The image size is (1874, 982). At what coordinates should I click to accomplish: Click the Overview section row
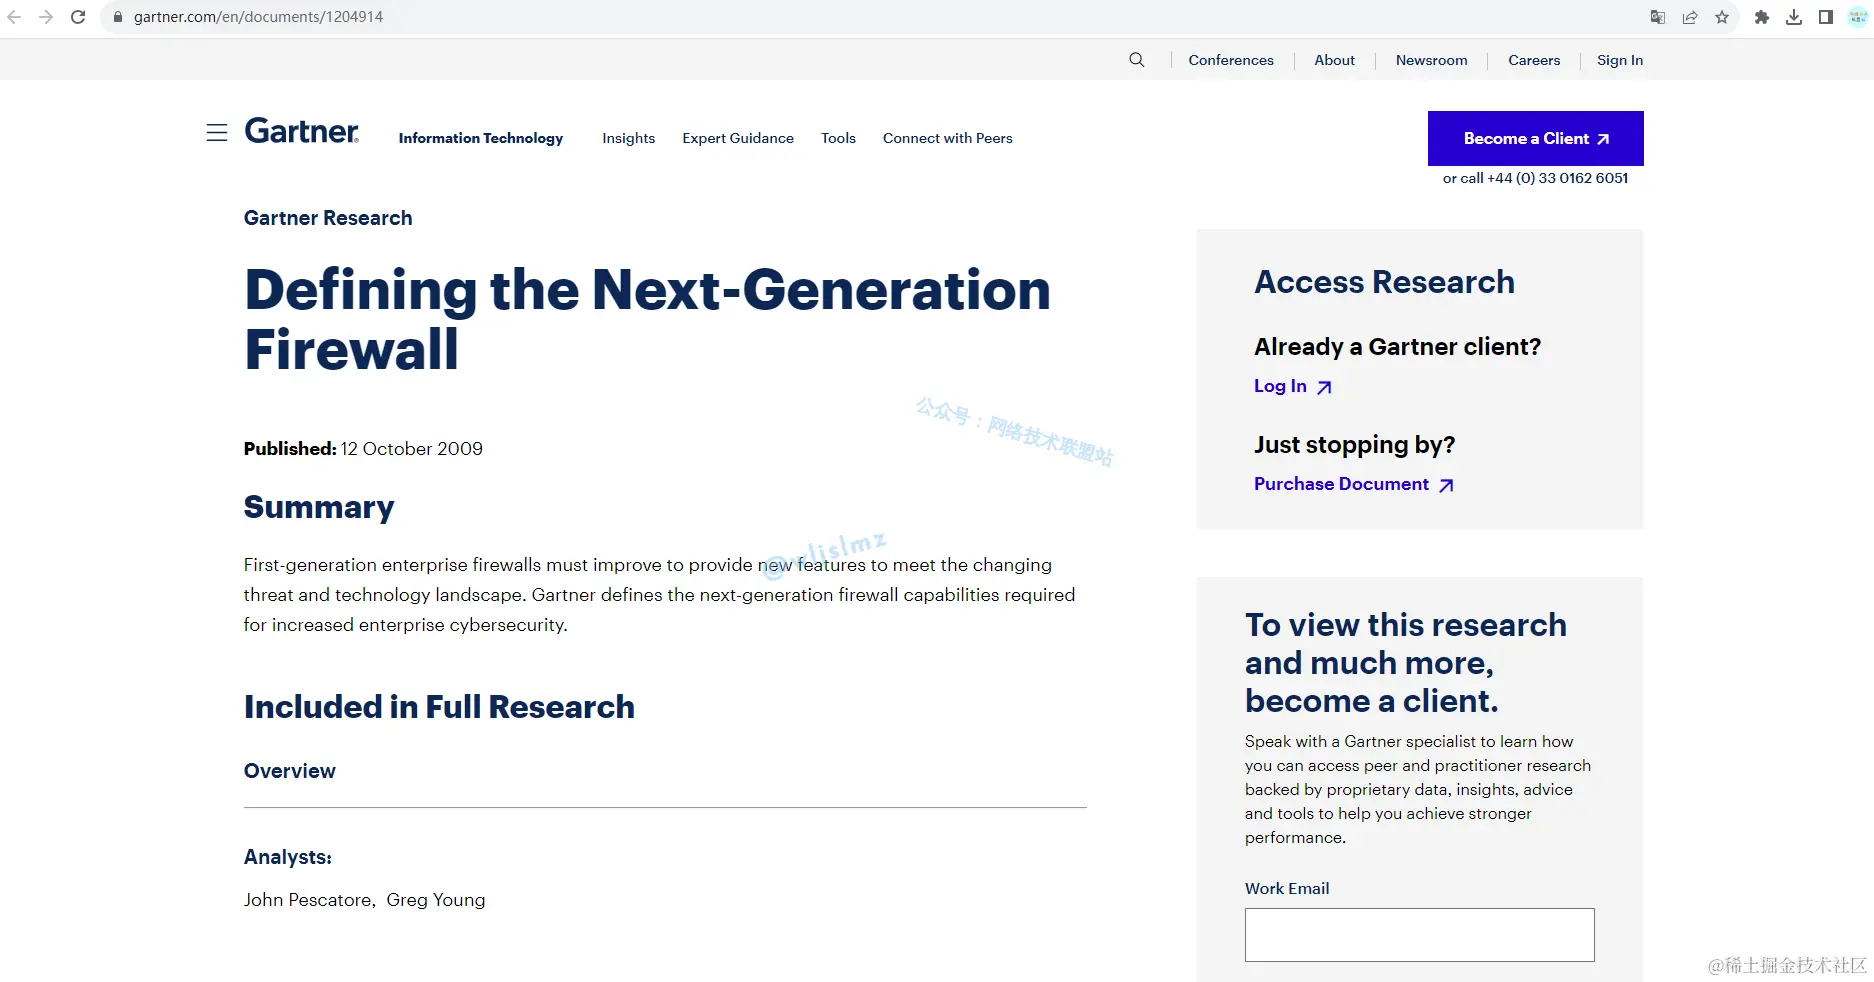point(665,771)
